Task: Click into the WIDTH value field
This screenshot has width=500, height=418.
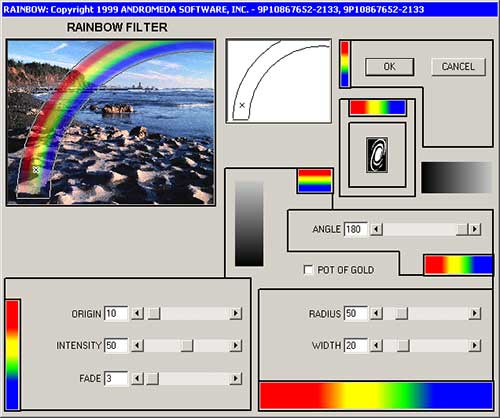Action: pos(356,345)
